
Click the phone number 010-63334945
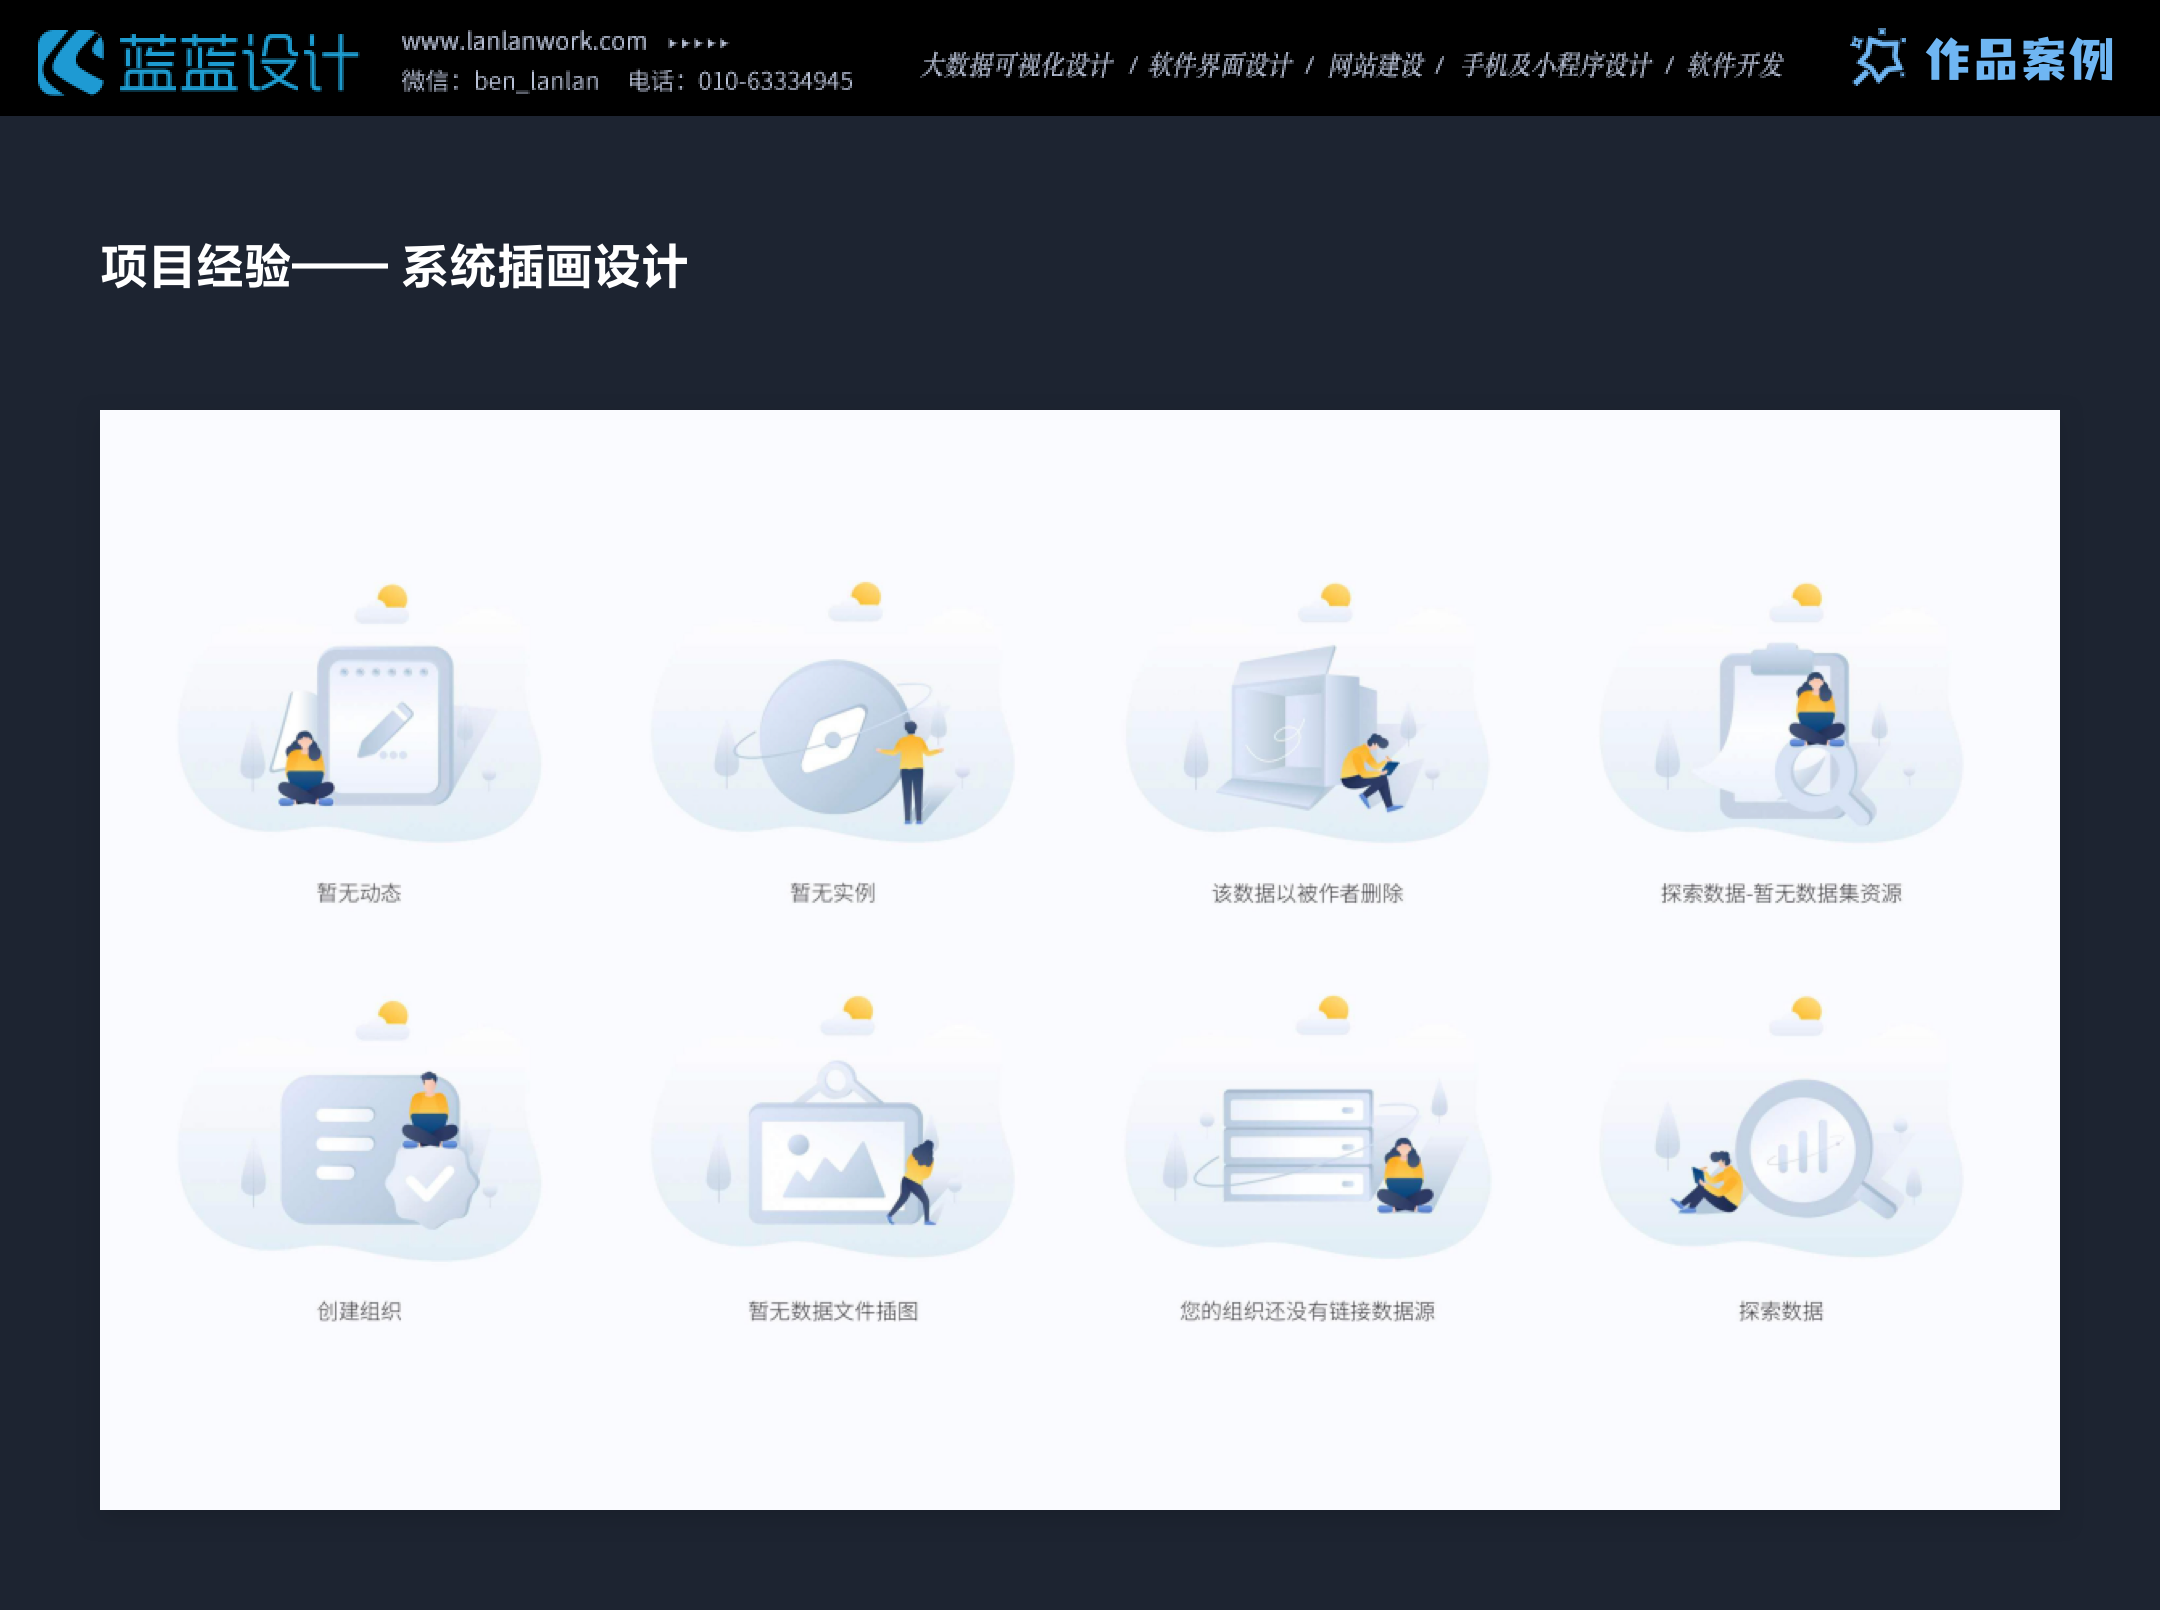point(775,82)
